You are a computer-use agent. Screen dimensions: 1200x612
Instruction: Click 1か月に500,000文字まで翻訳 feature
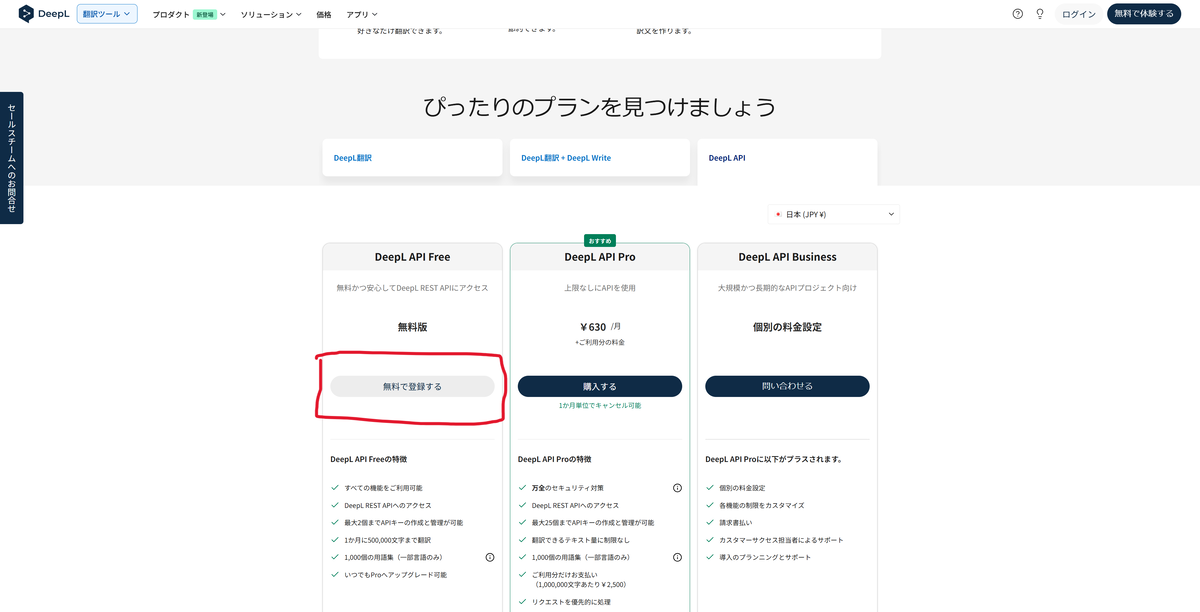[389, 540]
